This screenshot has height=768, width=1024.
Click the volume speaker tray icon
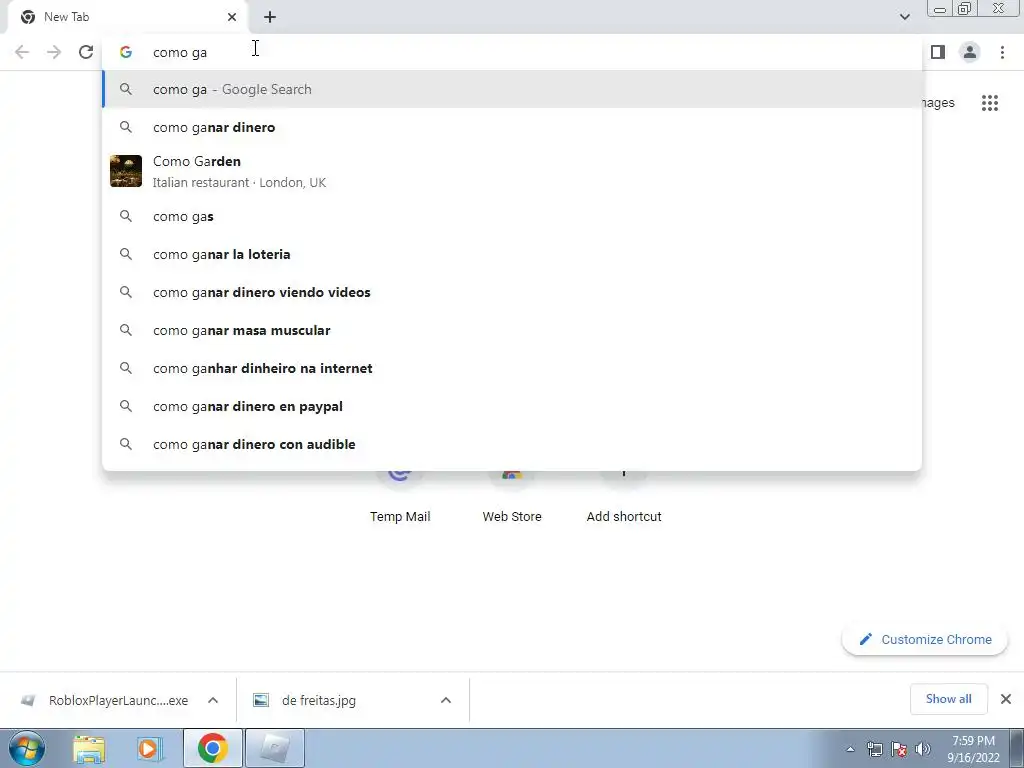click(x=923, y=749)
